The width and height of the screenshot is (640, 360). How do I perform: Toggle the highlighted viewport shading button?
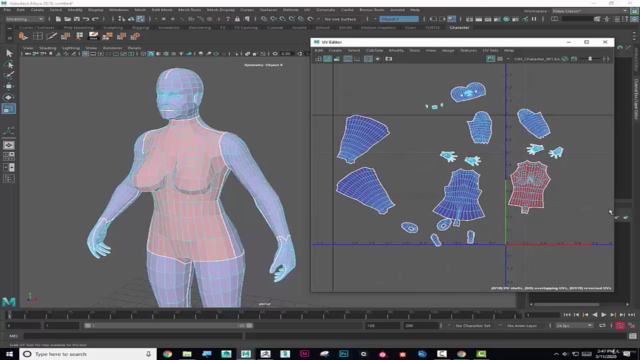tap(151, 53)
